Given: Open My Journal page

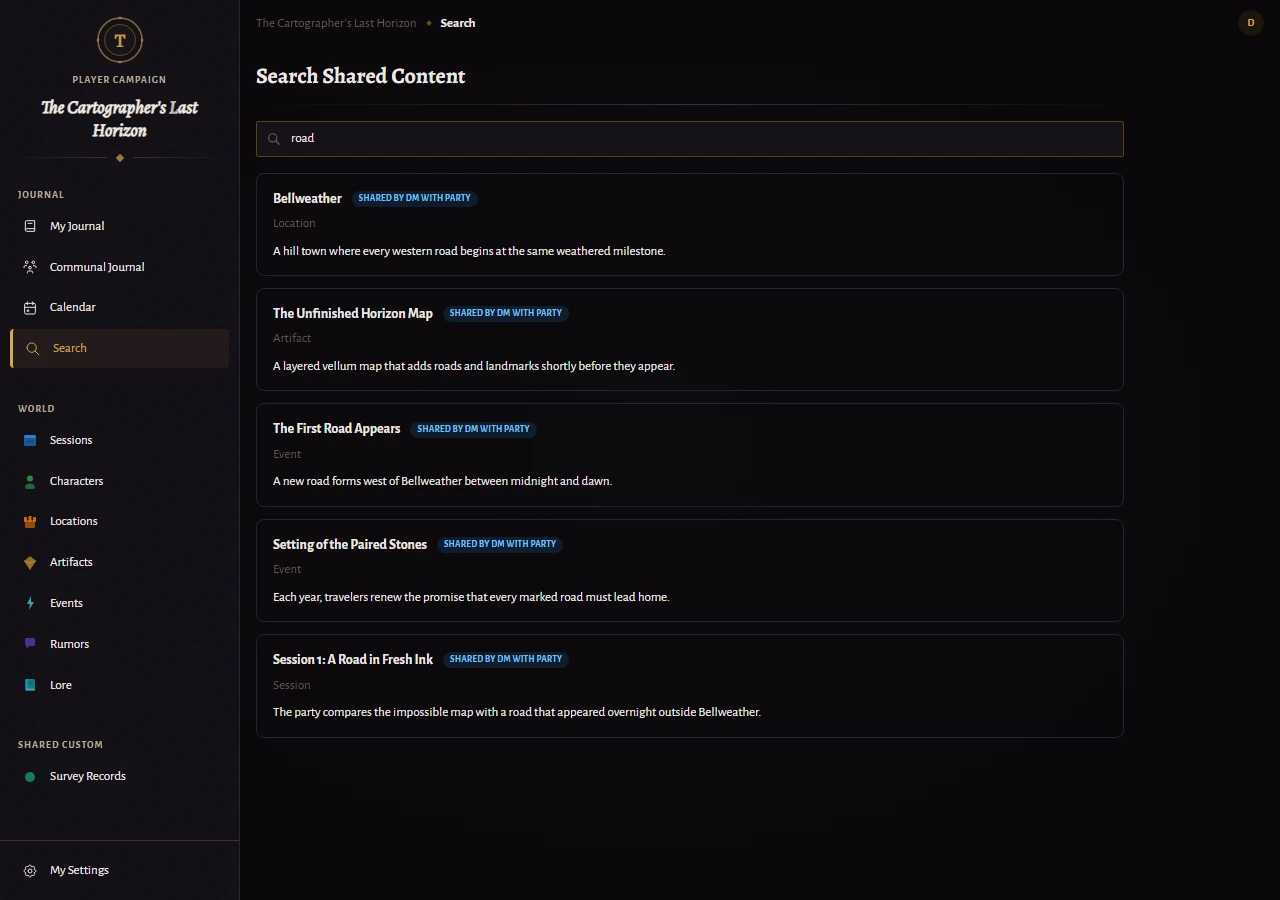Looking at the screenshot, I should click(x=119, y=226).
